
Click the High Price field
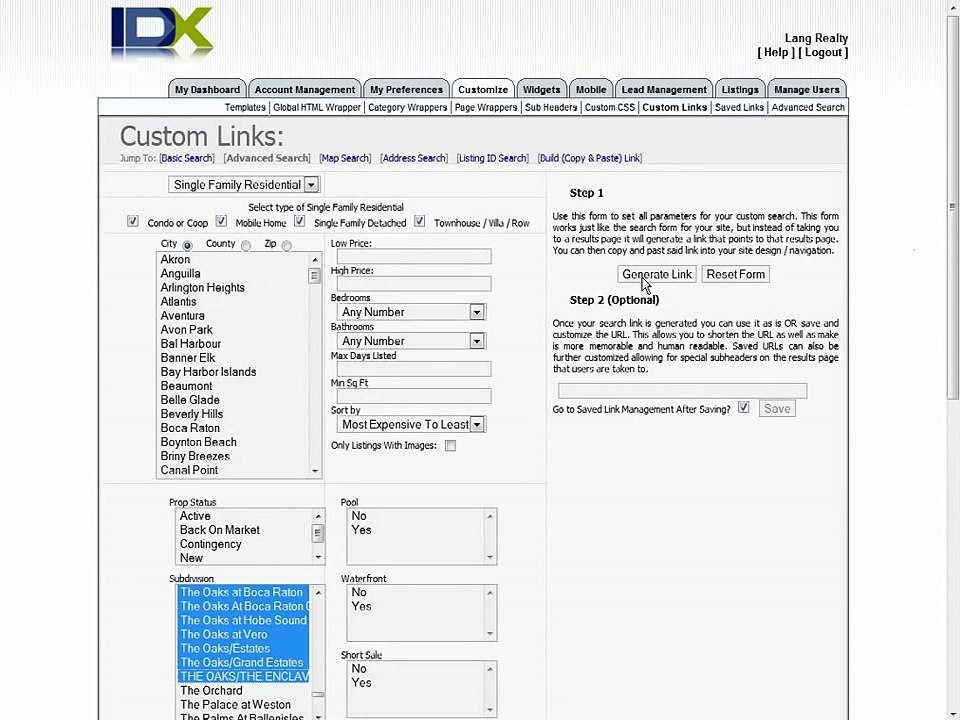click(x=414, y=283)
